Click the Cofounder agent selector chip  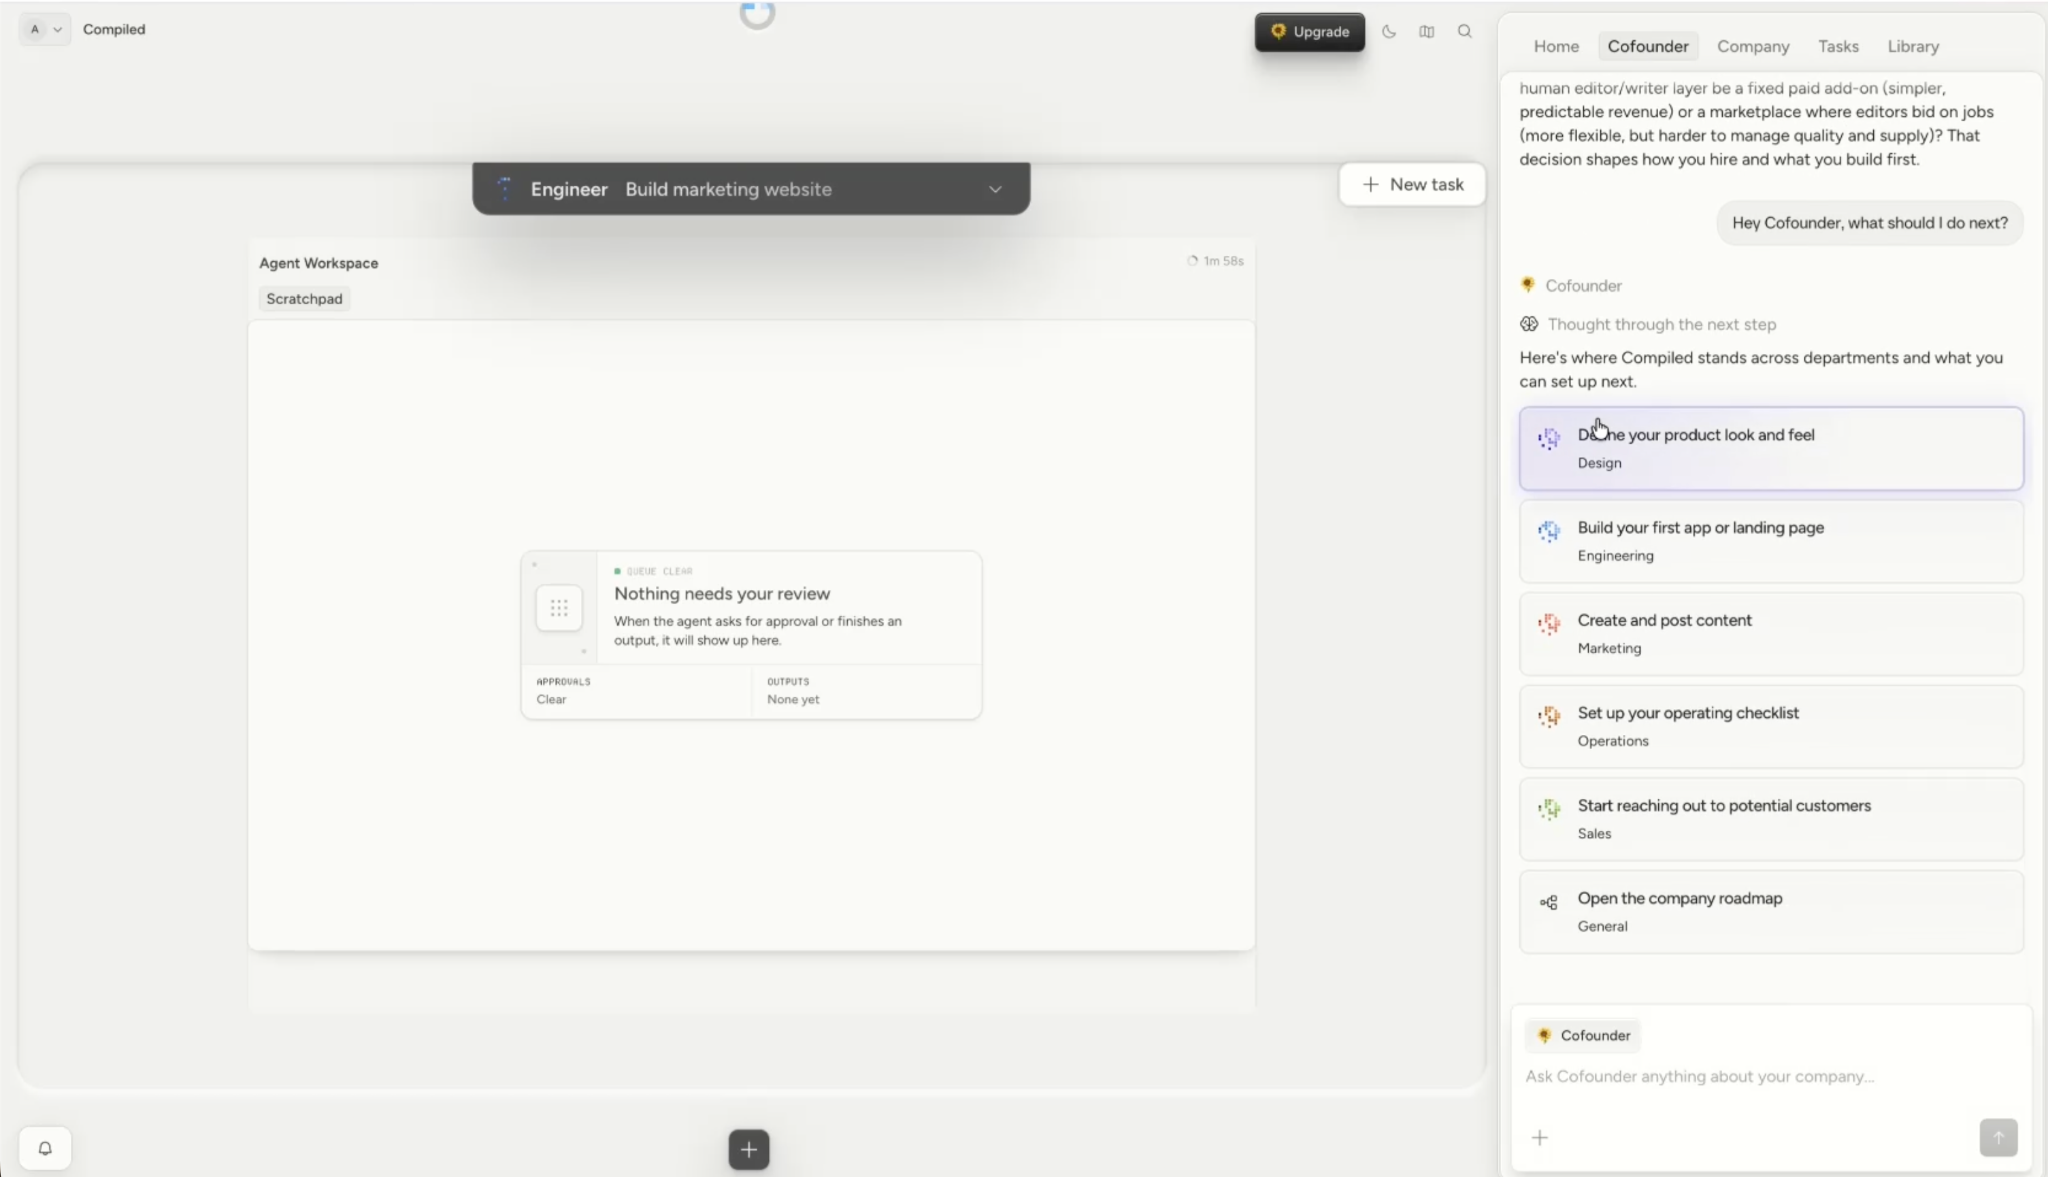pos(1584,1035)
